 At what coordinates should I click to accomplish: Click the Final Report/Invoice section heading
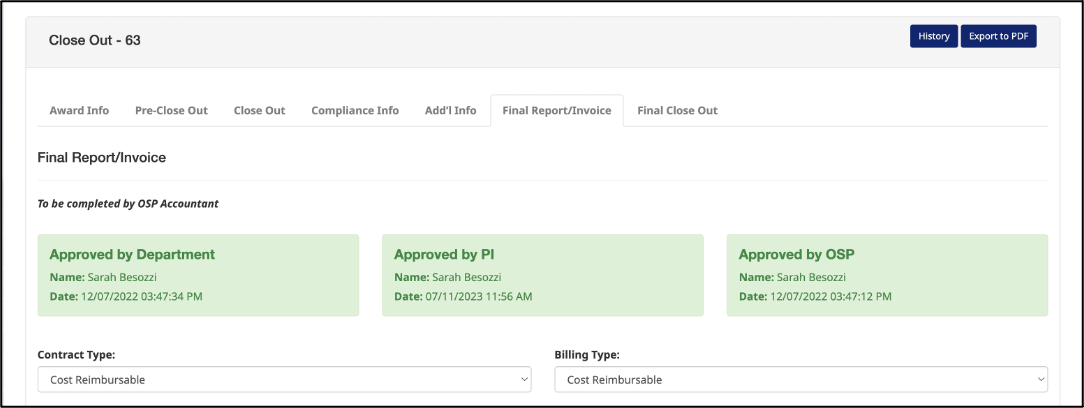click(101, 158)
